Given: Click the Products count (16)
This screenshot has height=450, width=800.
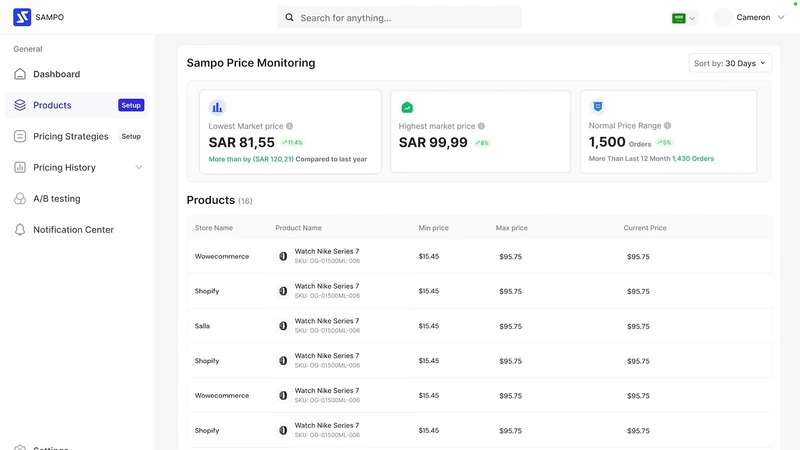Looking at the screenshot, I should pos(245,201).
